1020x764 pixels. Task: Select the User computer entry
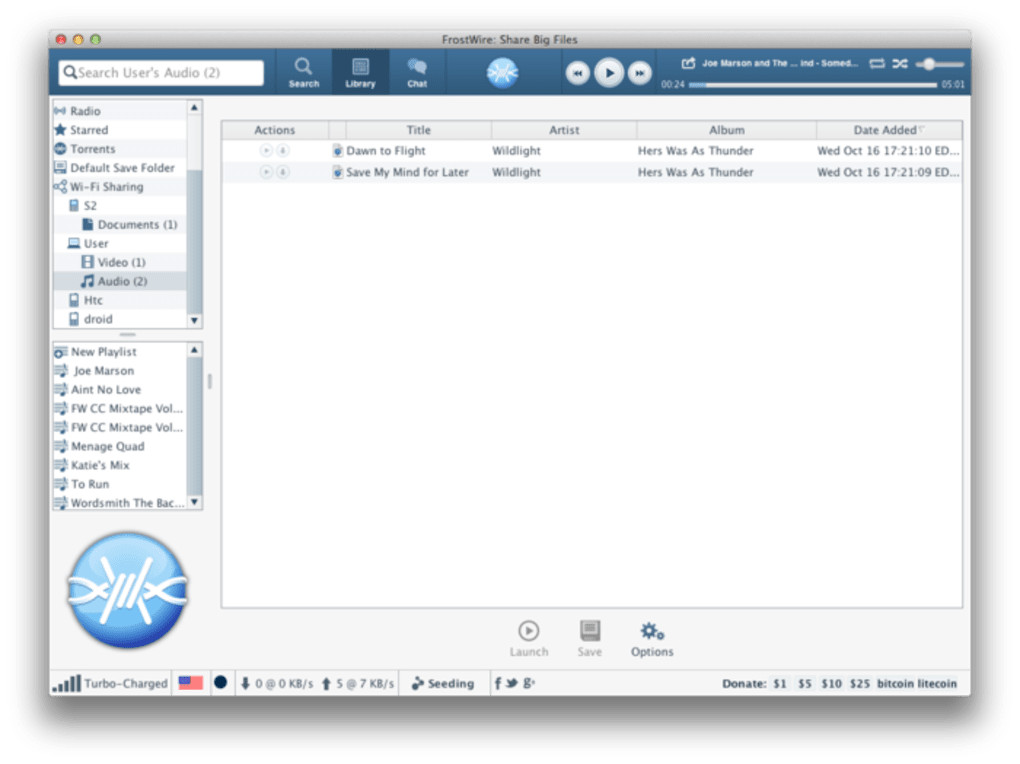(x=120, y=243)
